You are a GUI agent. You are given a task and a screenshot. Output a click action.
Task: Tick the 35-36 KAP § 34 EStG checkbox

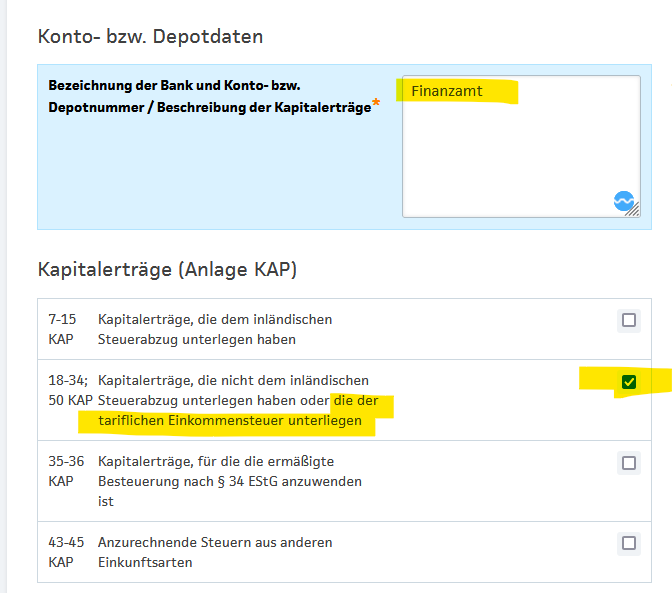point(629,463)
